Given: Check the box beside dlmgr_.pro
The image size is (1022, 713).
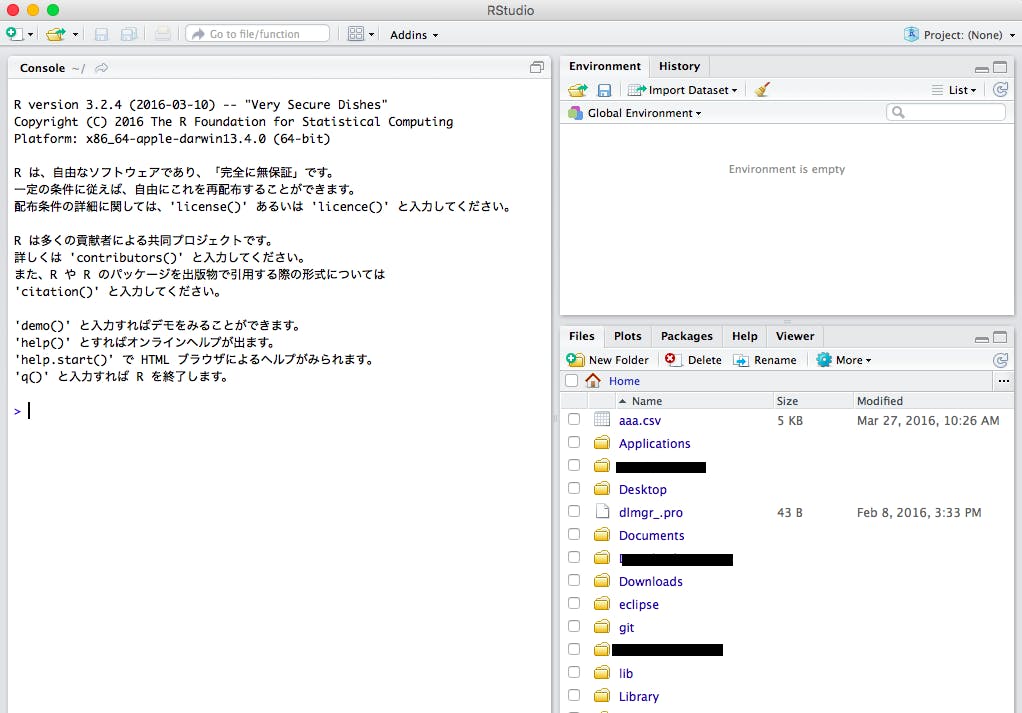Looking at the screenshot, I should pyautogui.click(x=573, y=512).
